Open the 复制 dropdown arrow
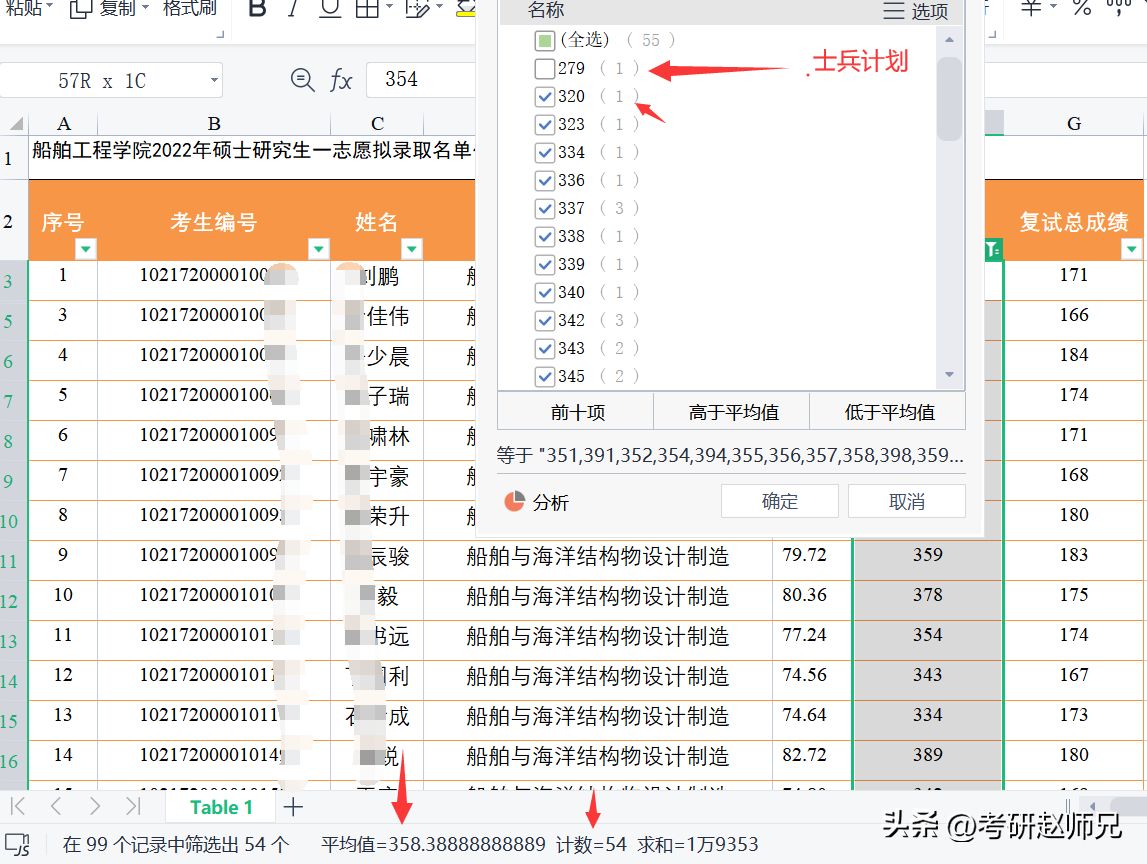 (x=146, y=7)
